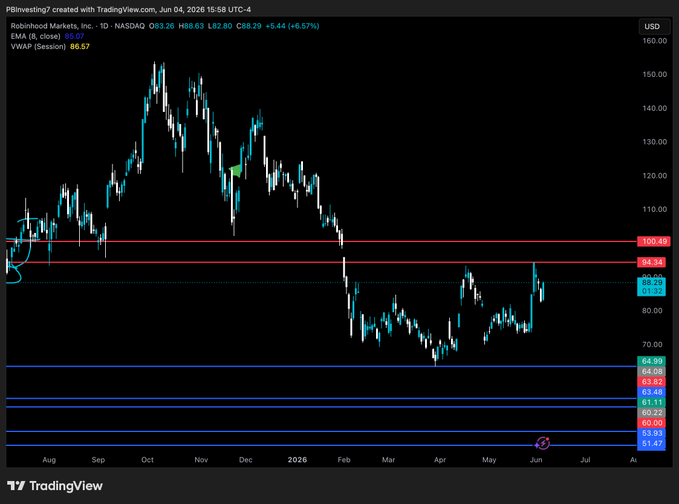
Task: Click the TradingView logo
Action: (x=55, y=486)
